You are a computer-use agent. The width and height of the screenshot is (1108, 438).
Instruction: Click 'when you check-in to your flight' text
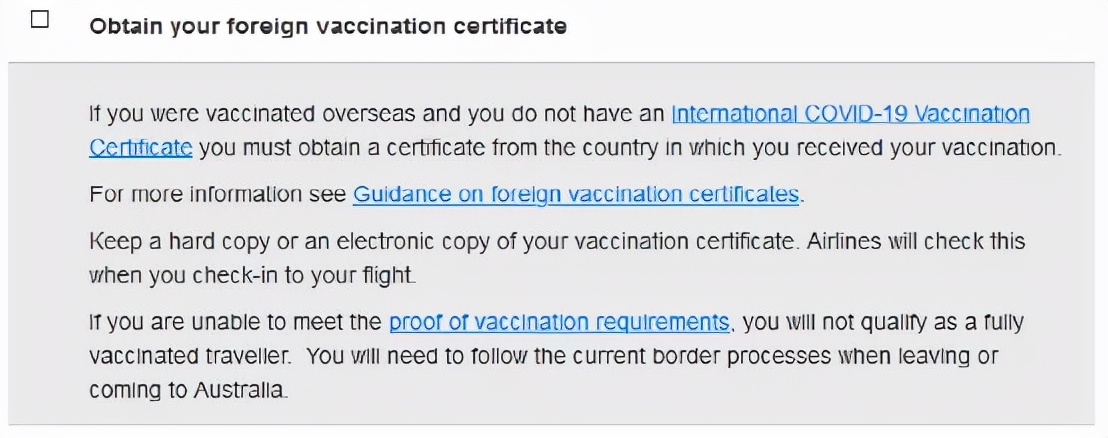pos(252,275)
